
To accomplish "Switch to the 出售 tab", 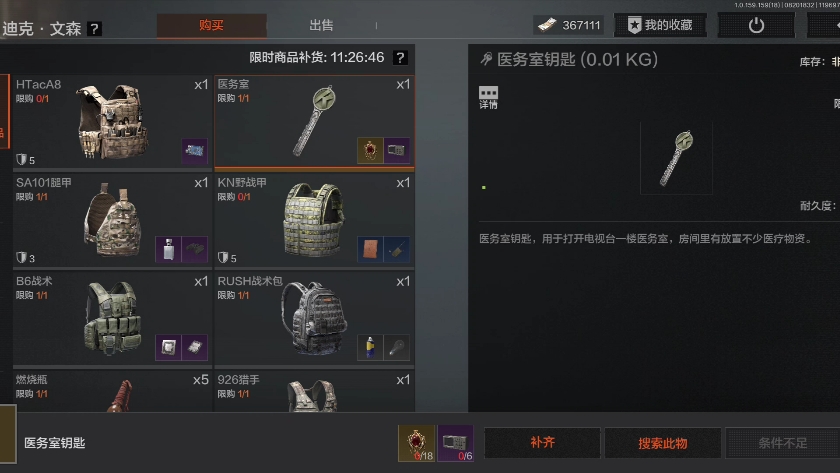I will click(x=321, y=25).
